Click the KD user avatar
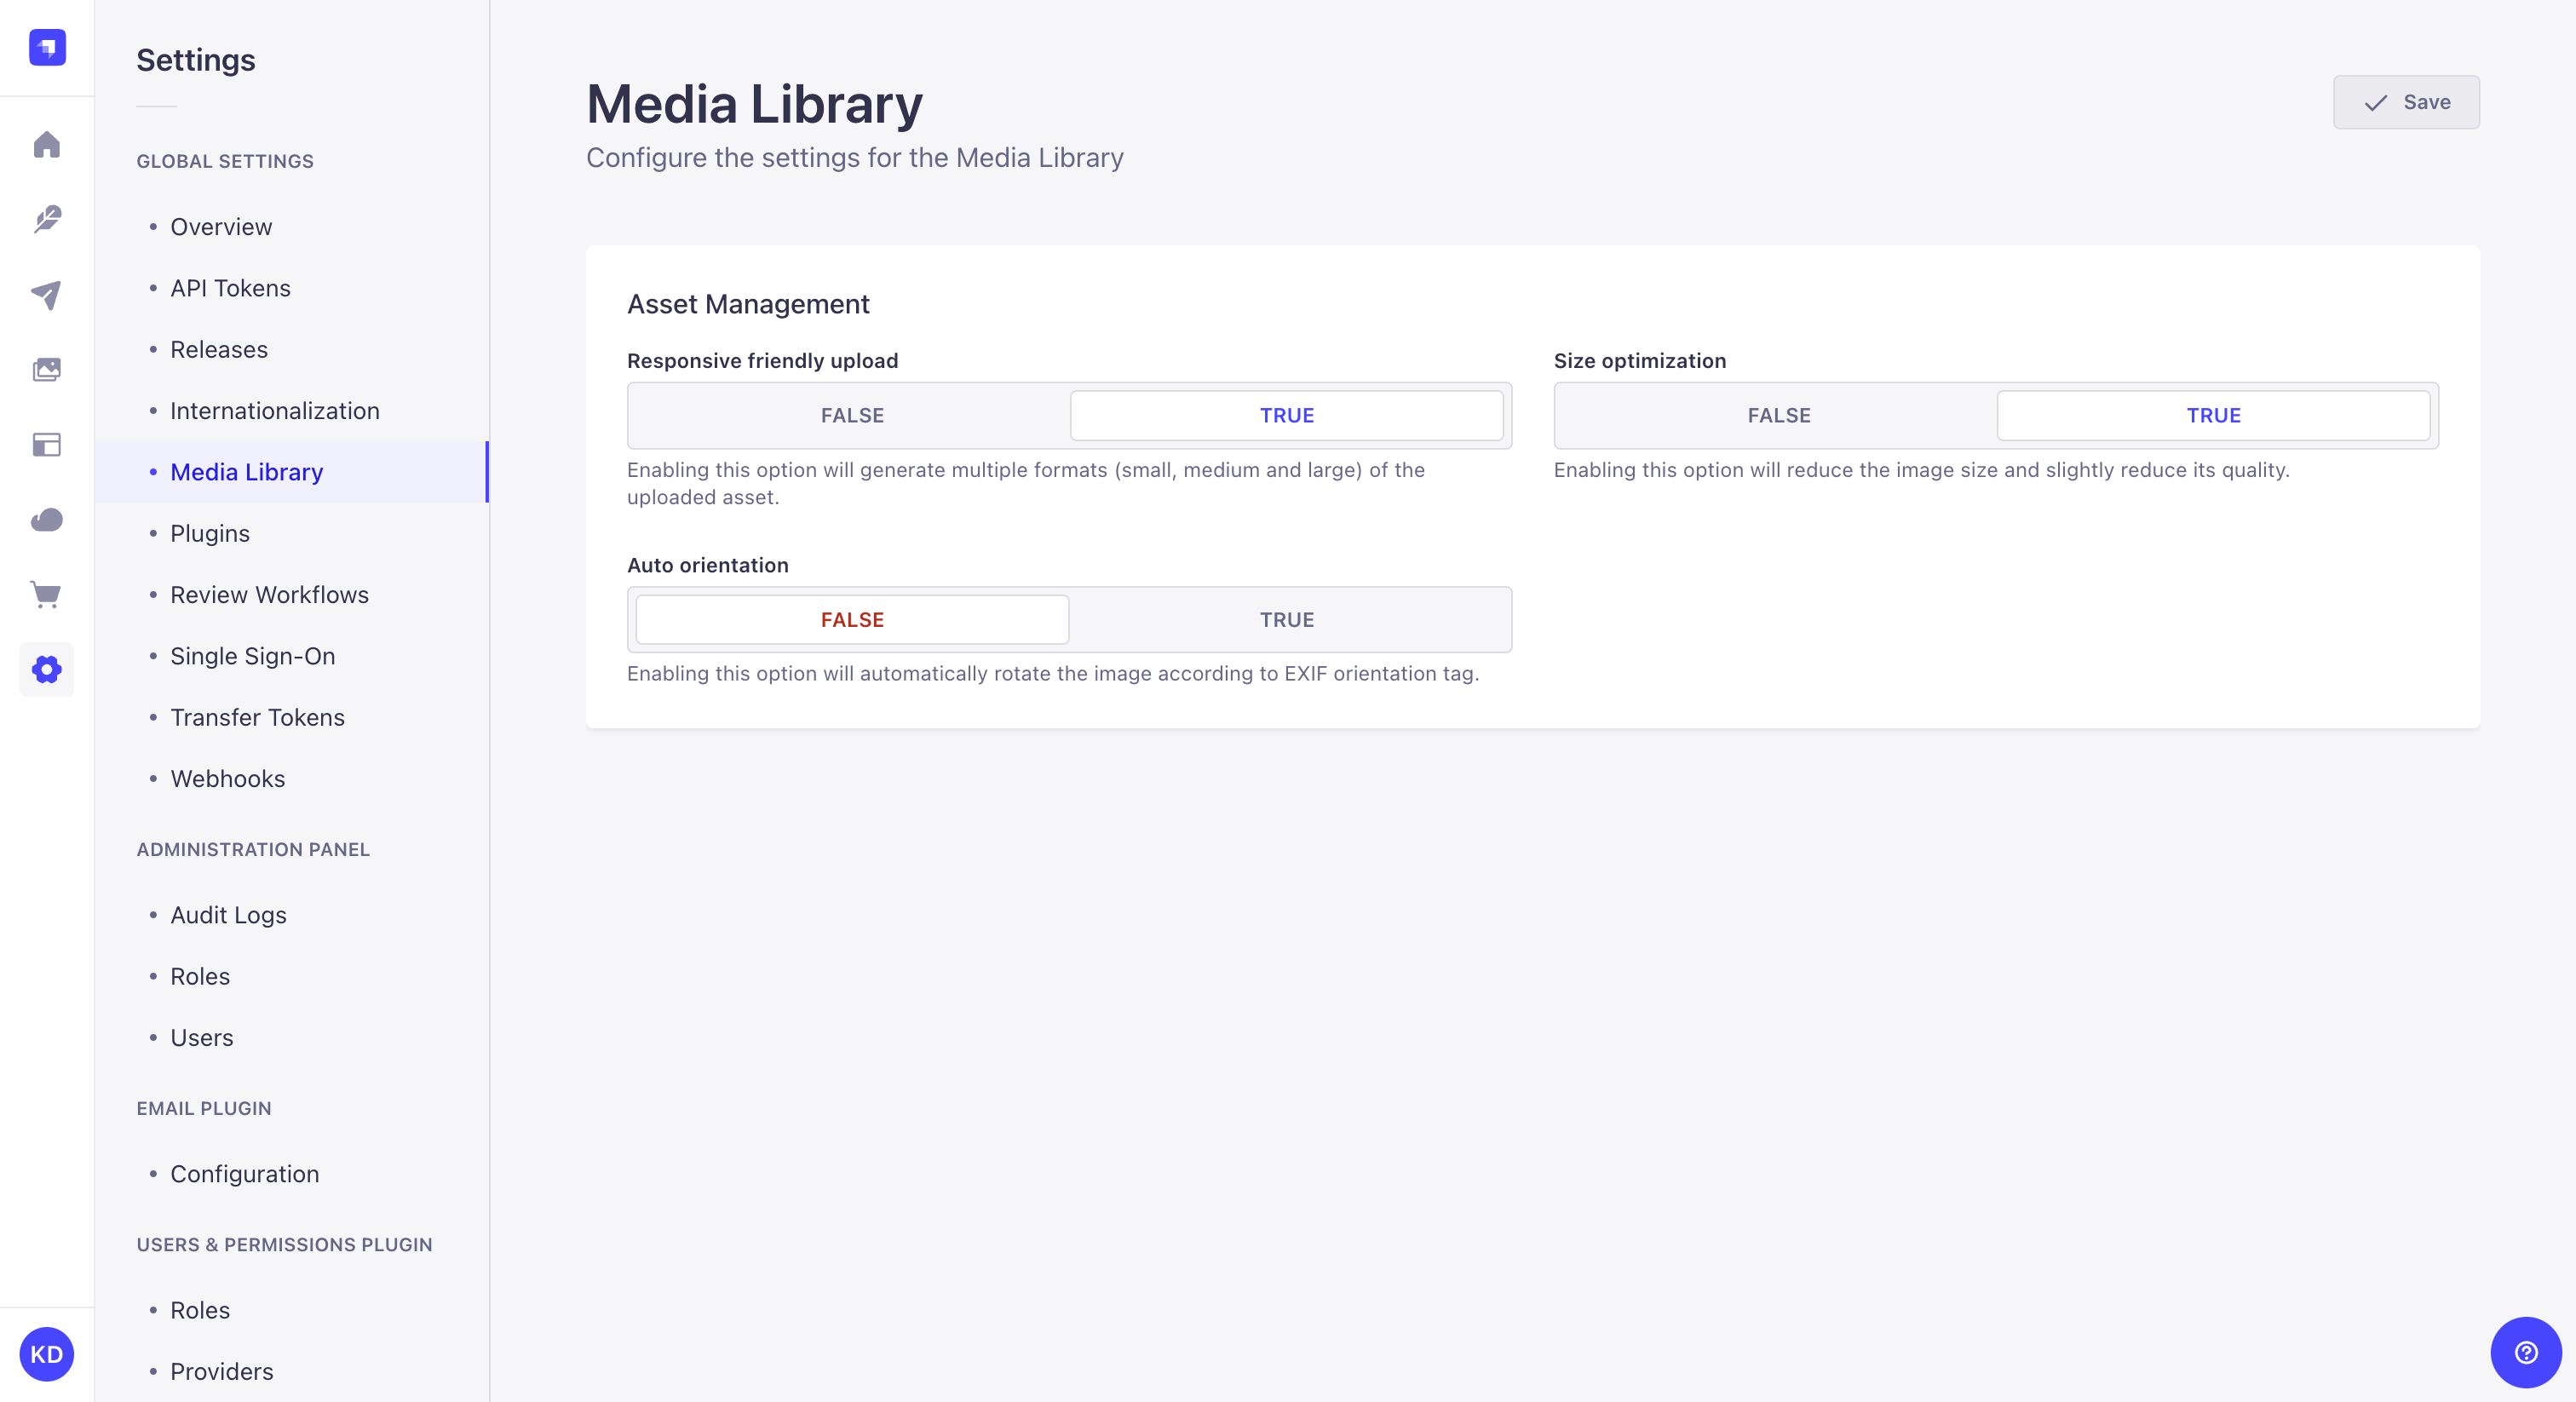Viewport: 2576px width, 1402px height. pos(47,1353)
